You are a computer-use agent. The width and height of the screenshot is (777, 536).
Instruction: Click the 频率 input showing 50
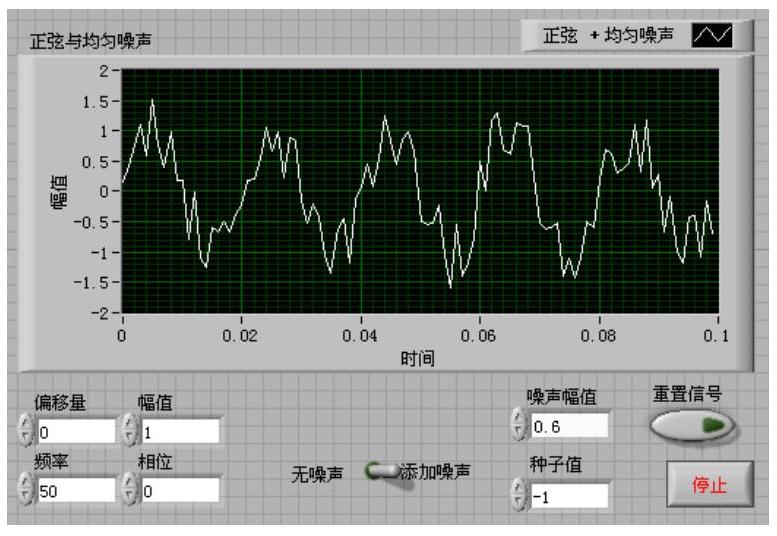pyautogui.click(x=76, y=490)
